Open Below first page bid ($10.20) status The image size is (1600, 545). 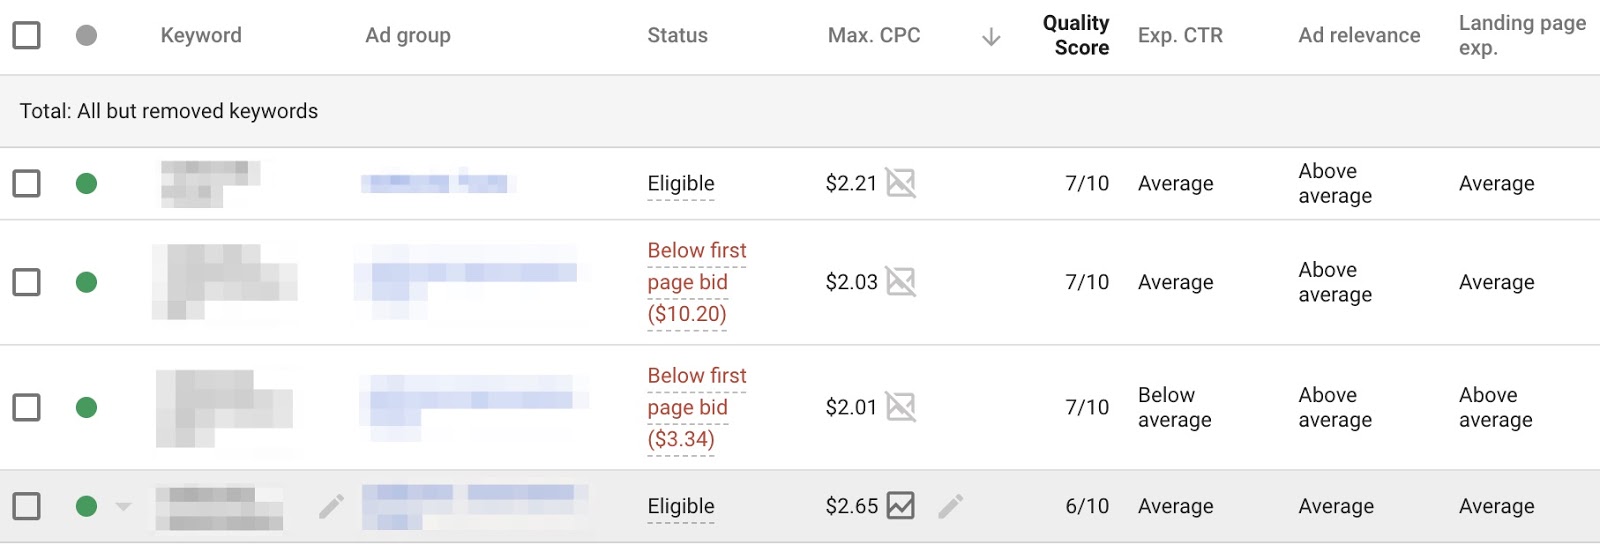pos(697,282)
